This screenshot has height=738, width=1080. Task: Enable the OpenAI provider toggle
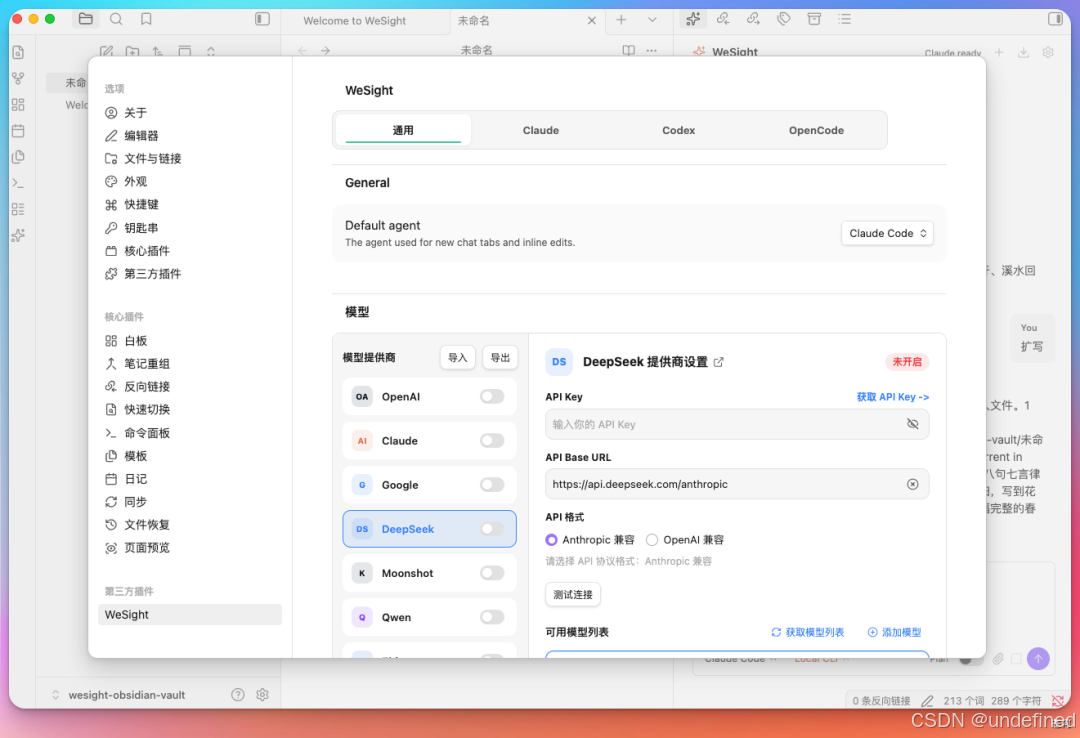(492, 396)
